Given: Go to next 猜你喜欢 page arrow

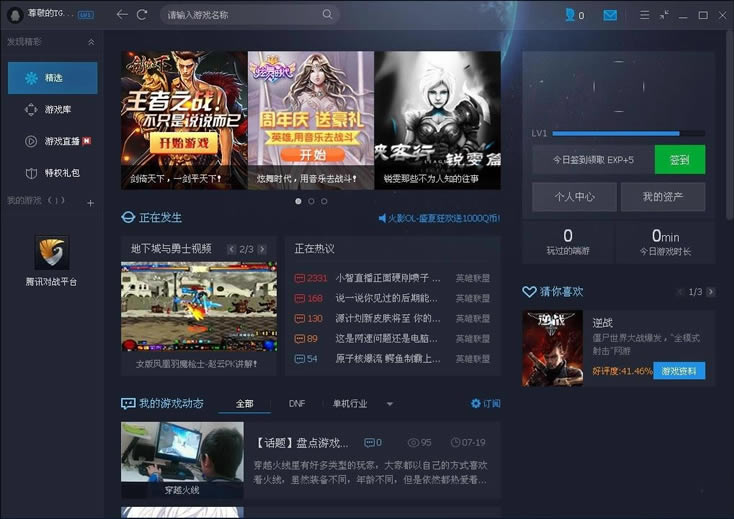Looking at the screenshot, I should click(x=711, y=292).
